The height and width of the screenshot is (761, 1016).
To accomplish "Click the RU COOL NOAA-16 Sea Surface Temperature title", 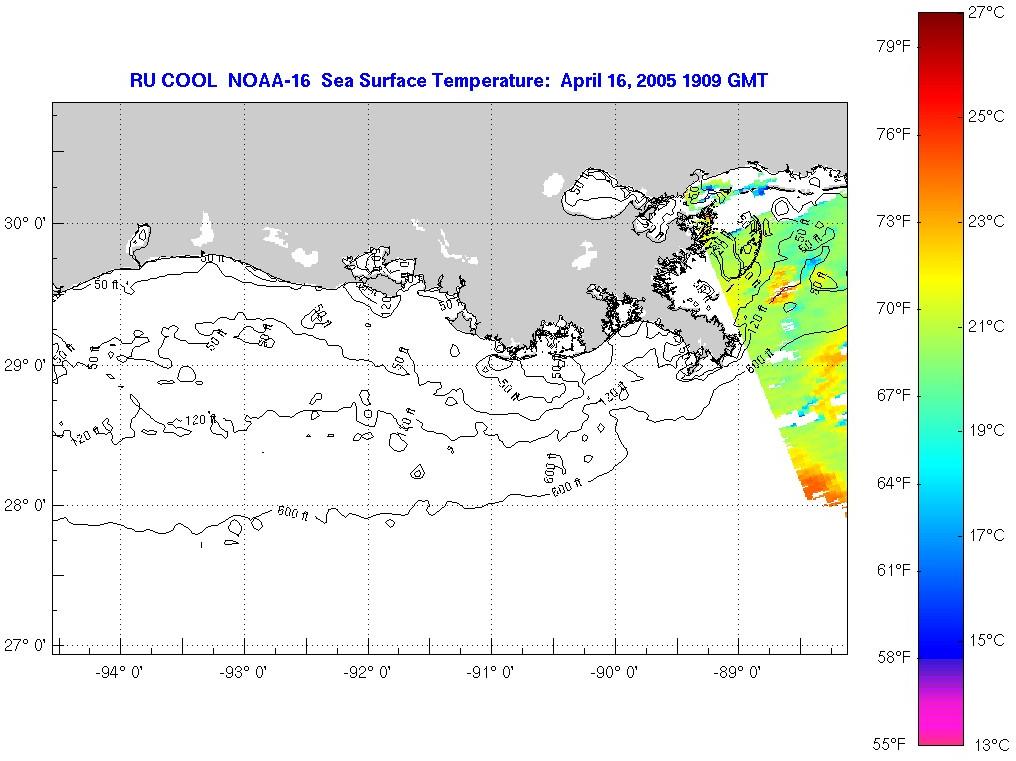I will point(448,81).
